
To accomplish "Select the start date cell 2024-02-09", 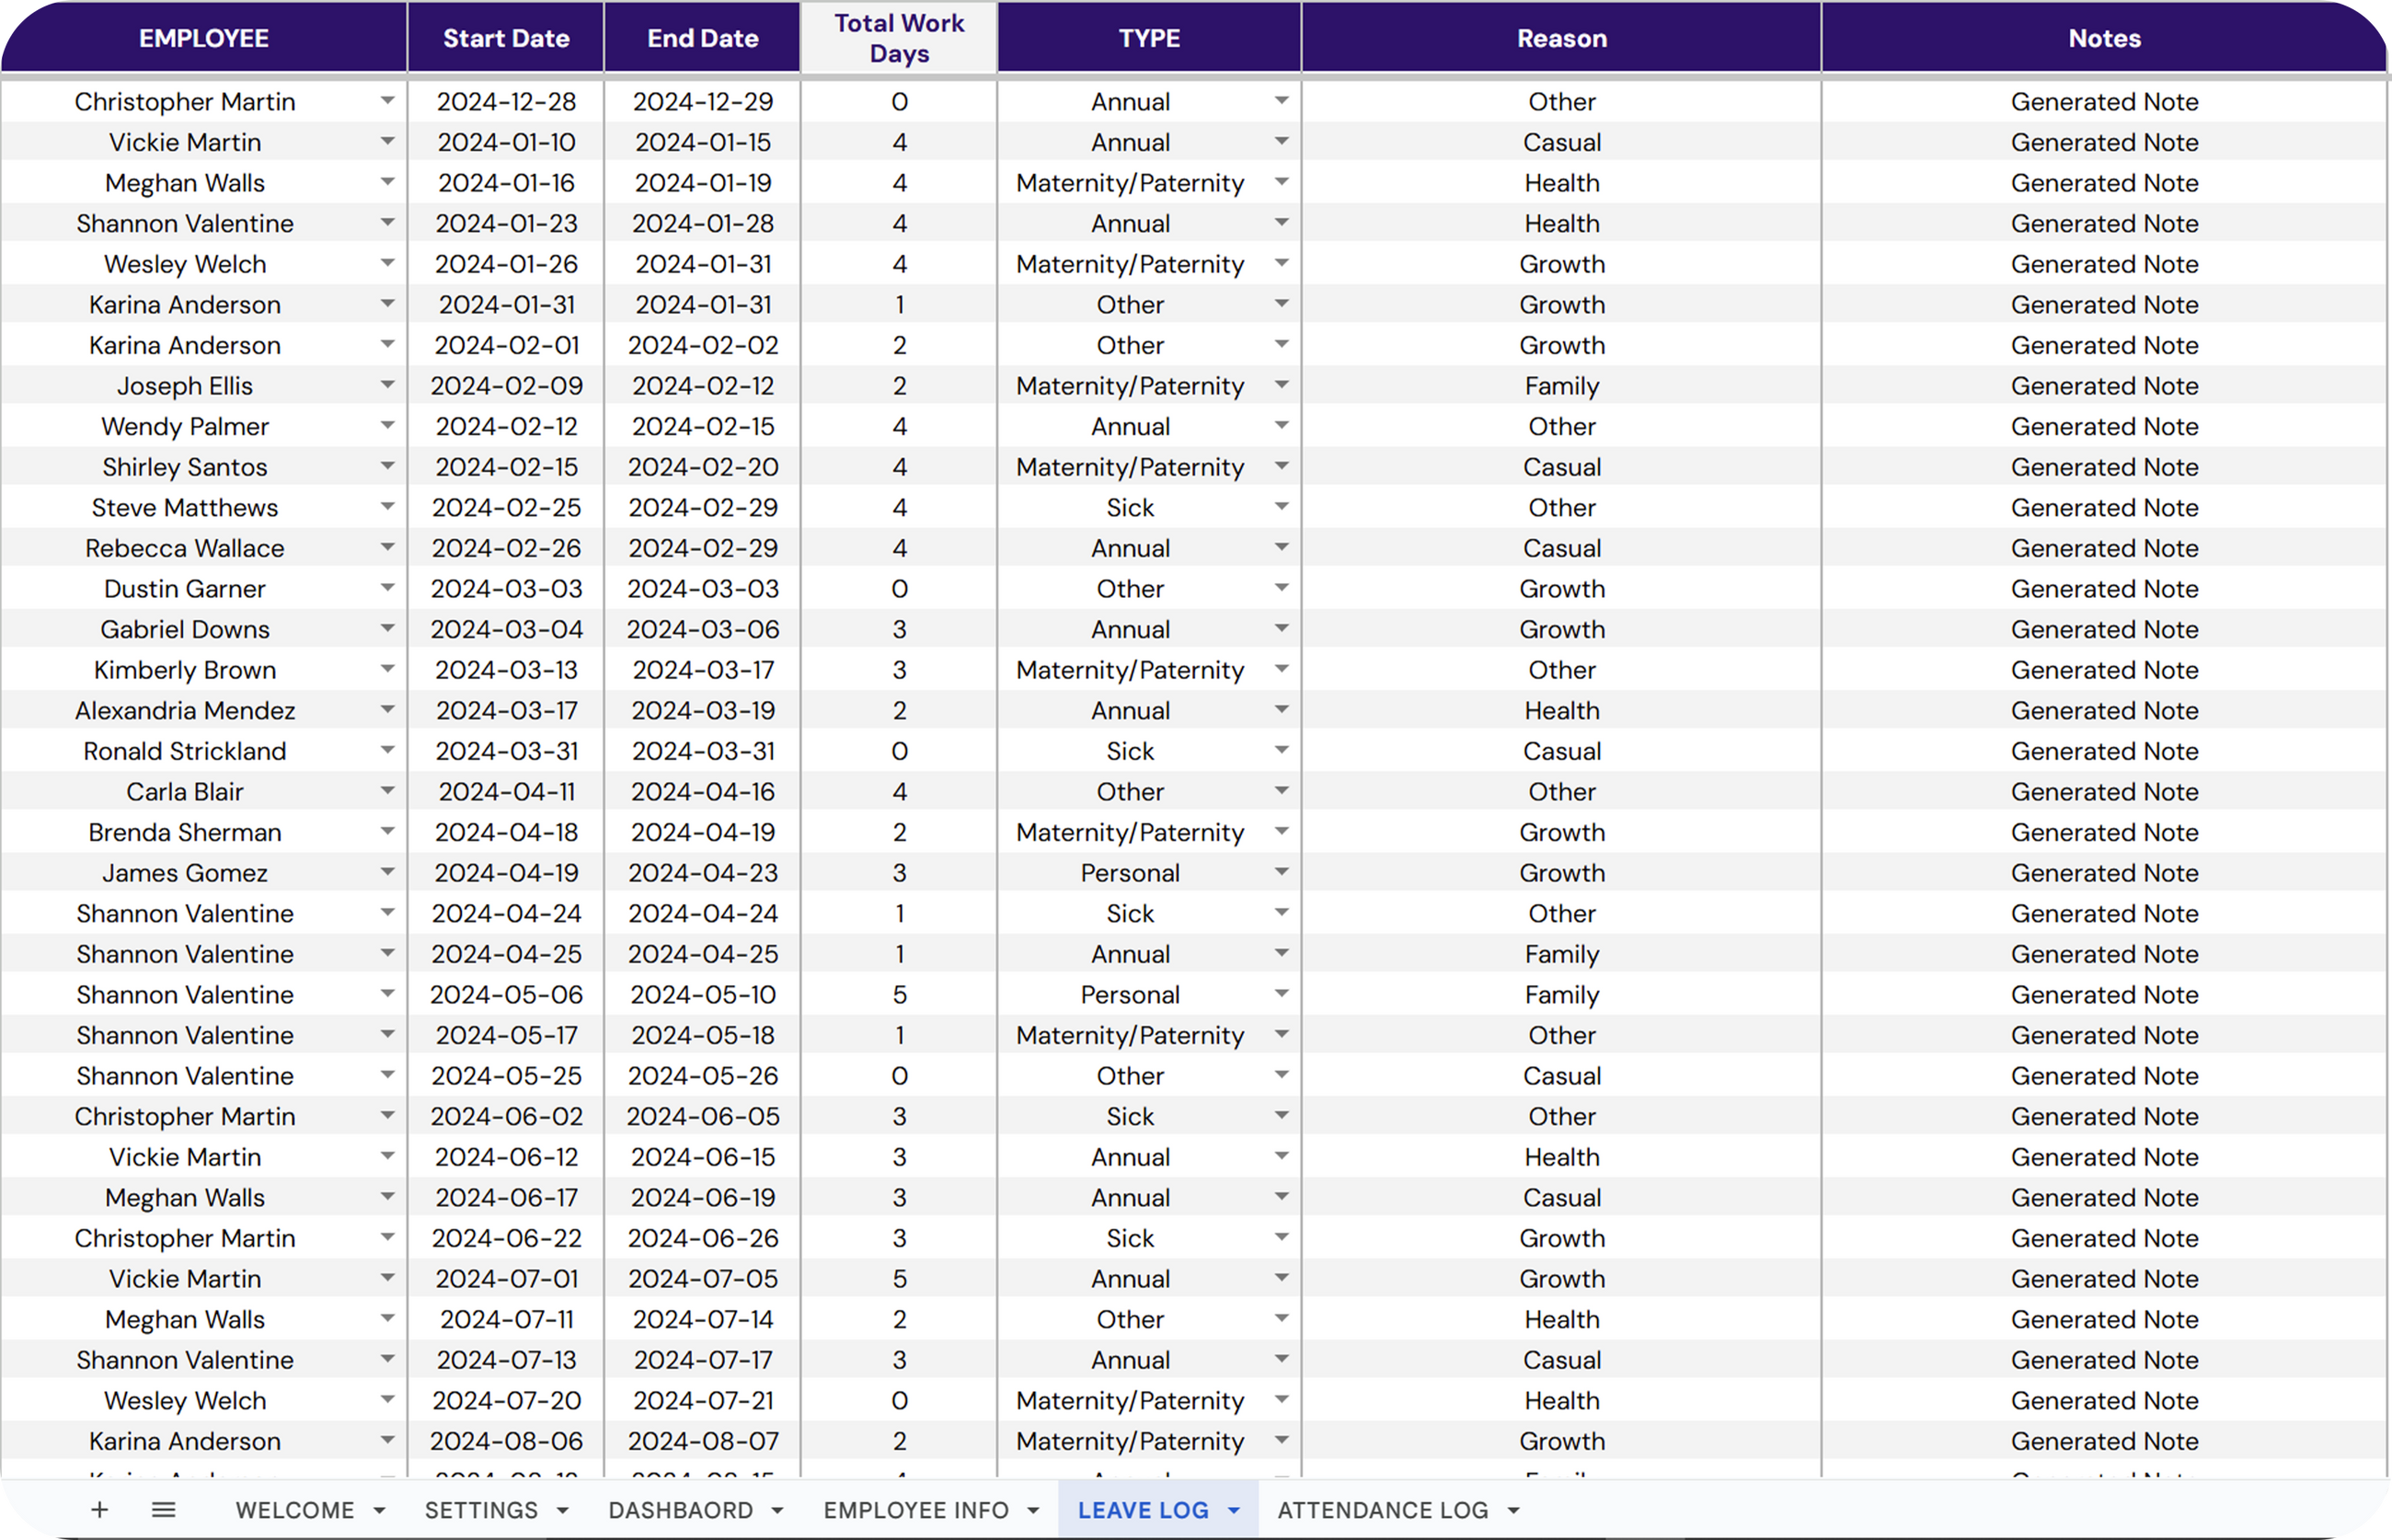I will pos(506,386).
